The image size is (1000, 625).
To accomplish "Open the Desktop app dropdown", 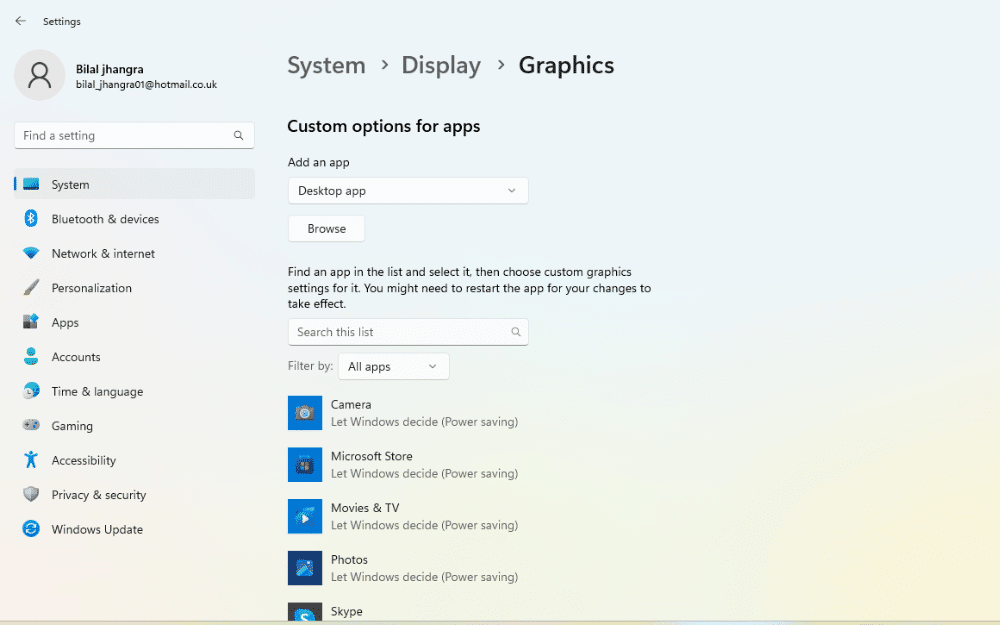I will click(x=408, y=191).
